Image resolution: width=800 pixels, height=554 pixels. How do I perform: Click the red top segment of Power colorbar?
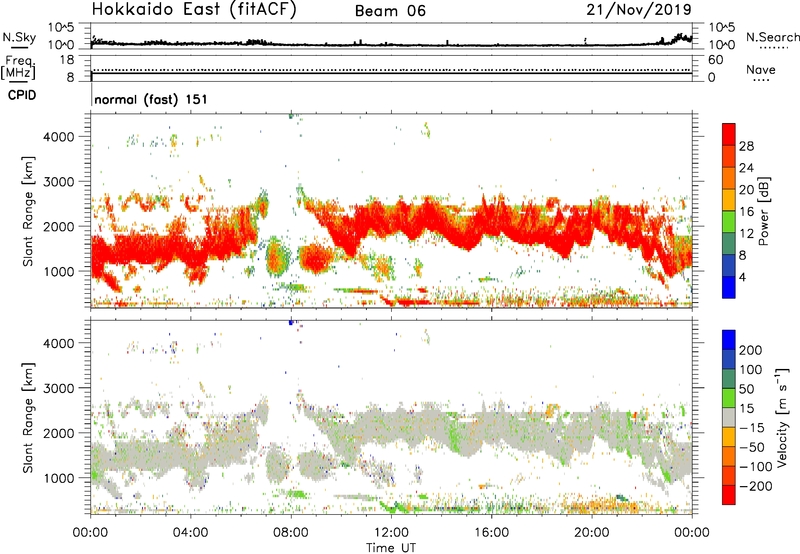click(x=729, y=134)
